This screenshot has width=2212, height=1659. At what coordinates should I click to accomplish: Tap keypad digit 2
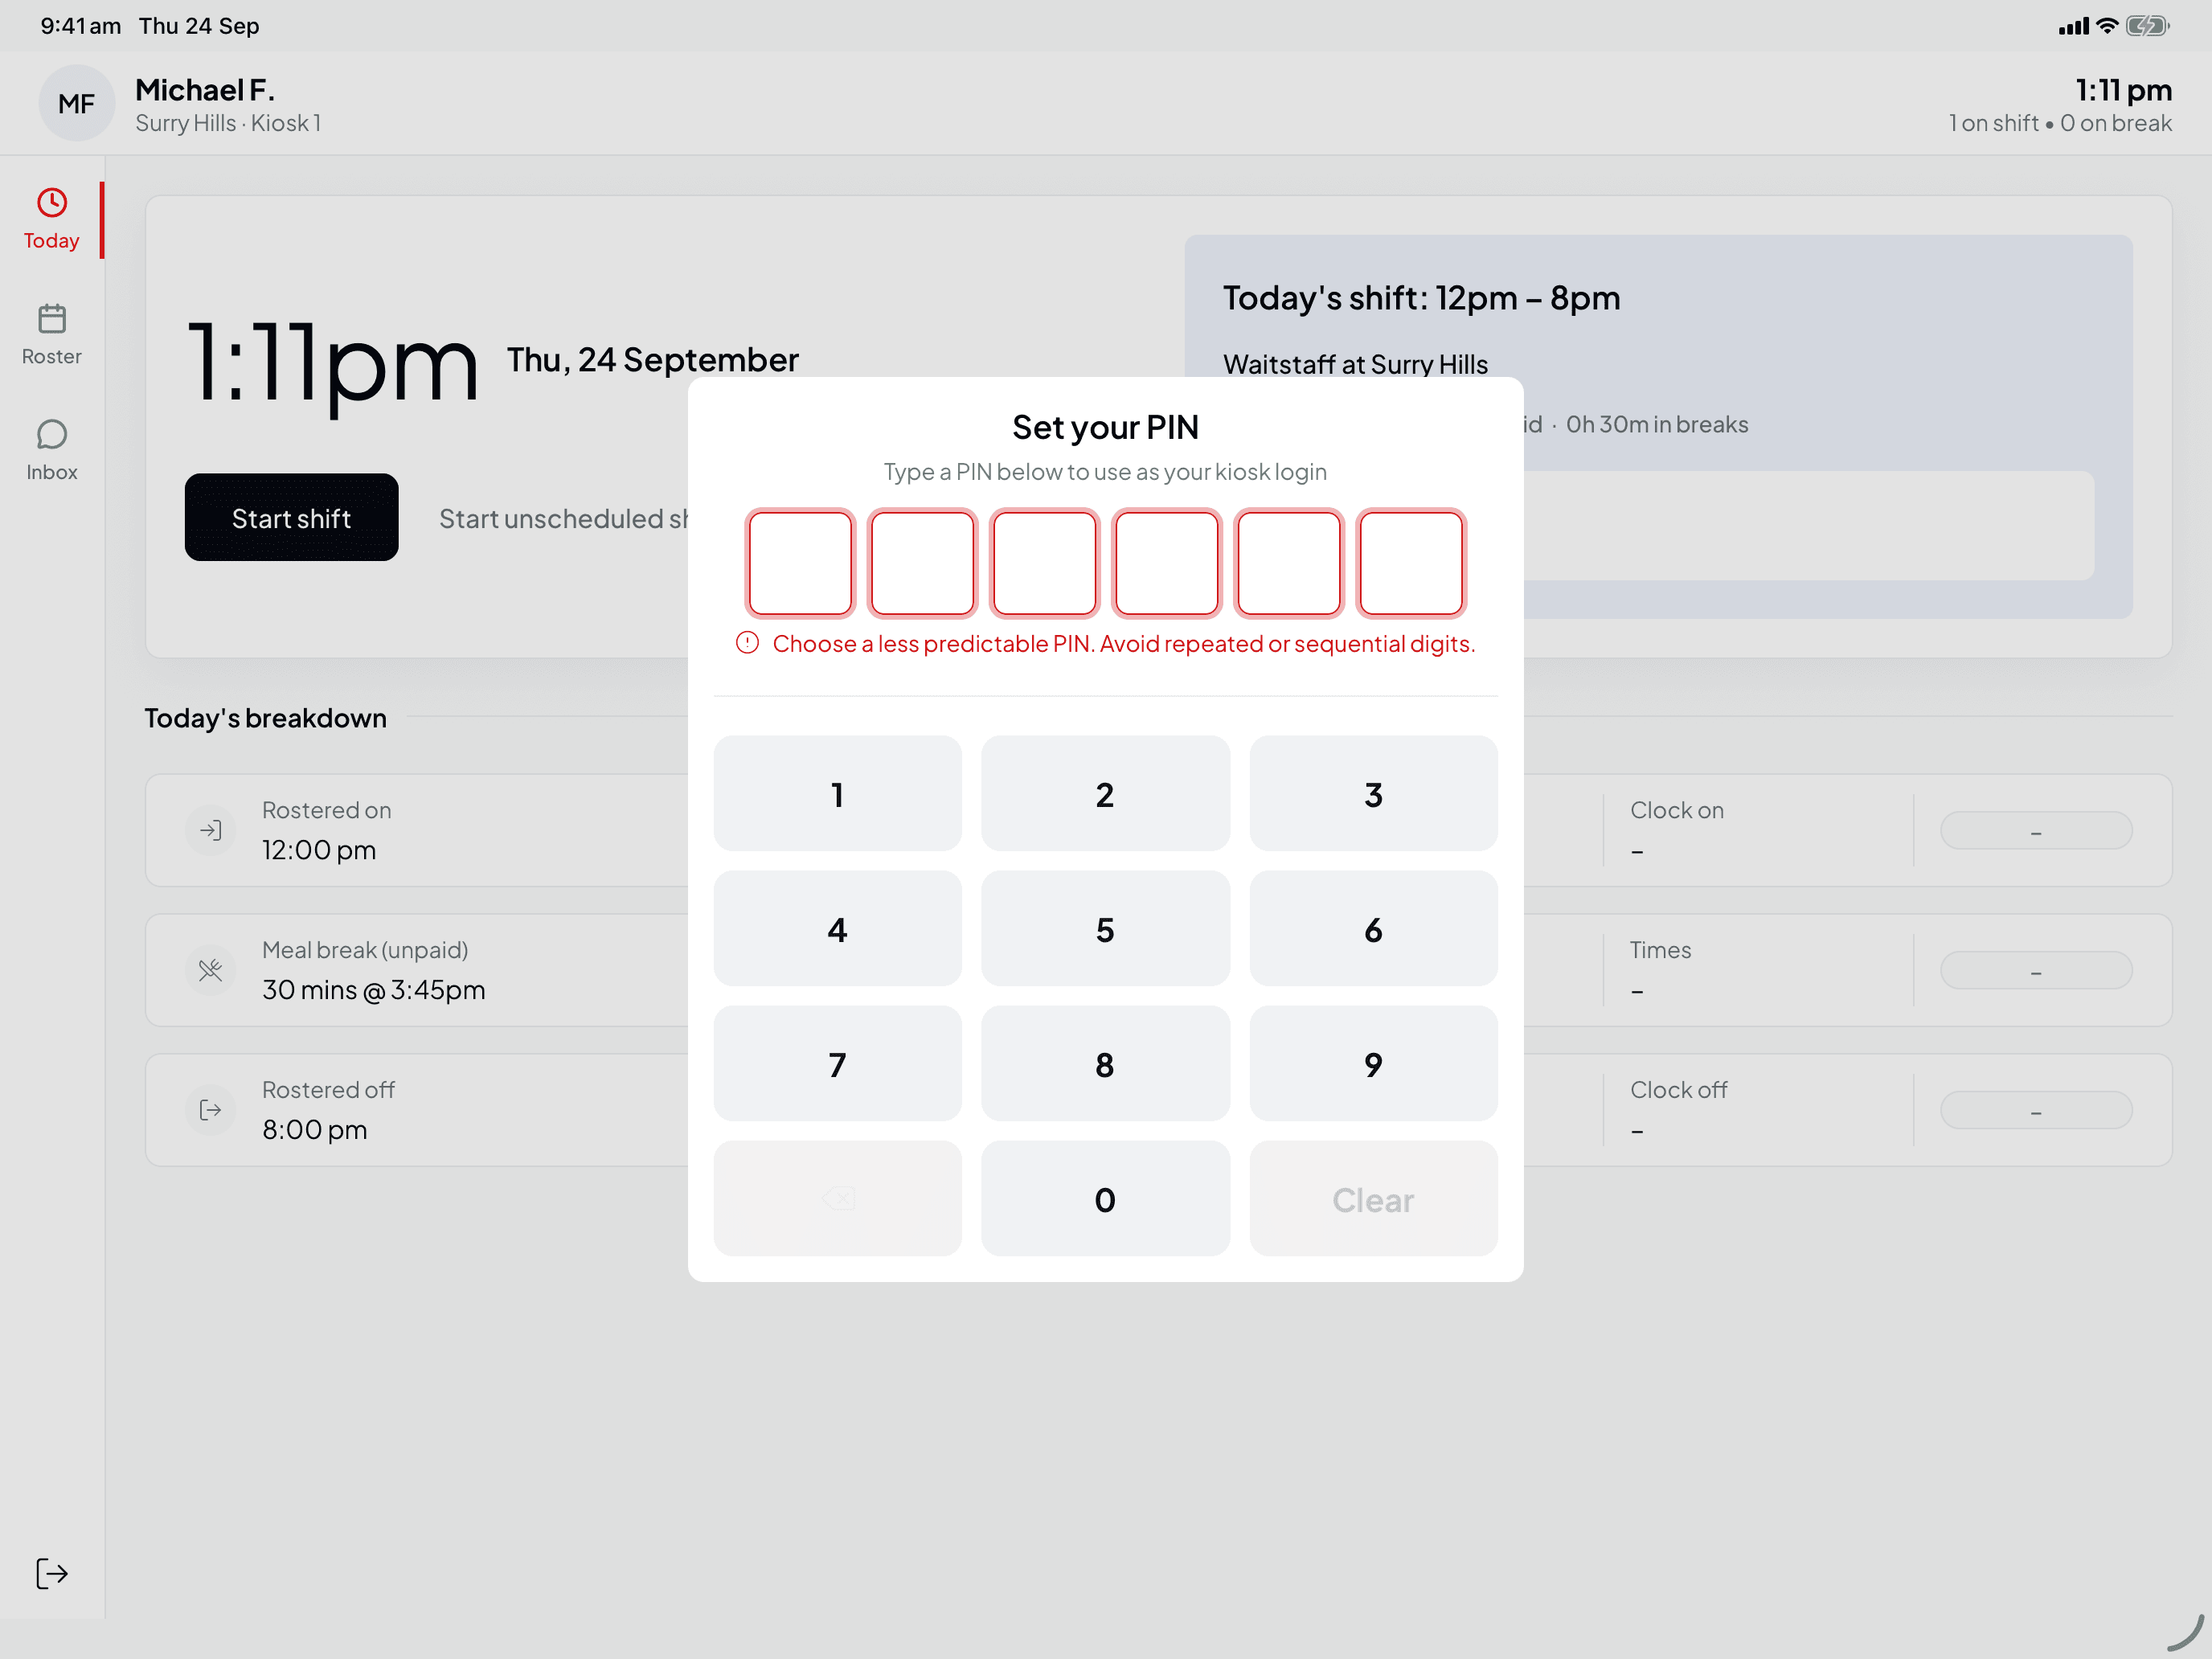coord(1105,794)
